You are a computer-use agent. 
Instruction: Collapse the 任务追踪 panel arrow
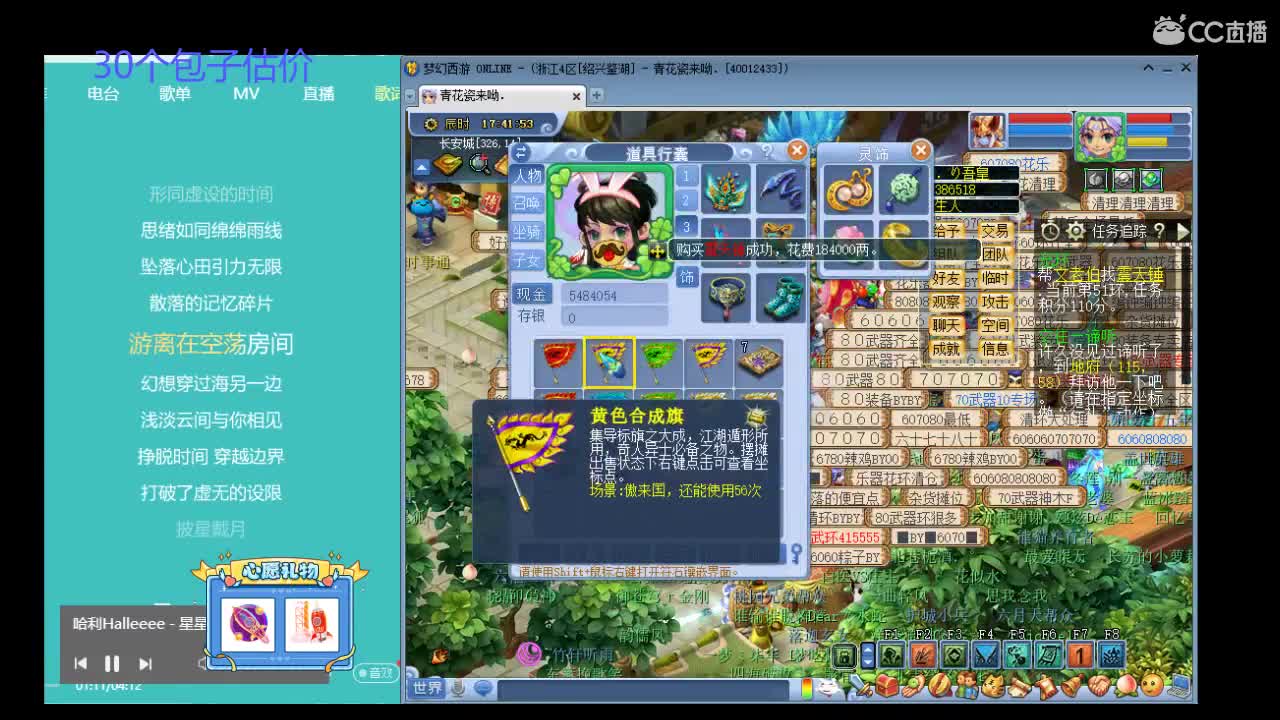[x=1182, y=231]
